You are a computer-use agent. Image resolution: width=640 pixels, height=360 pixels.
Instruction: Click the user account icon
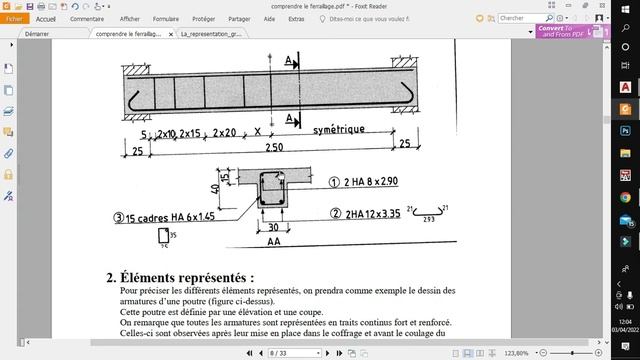[x=599, y=18]
